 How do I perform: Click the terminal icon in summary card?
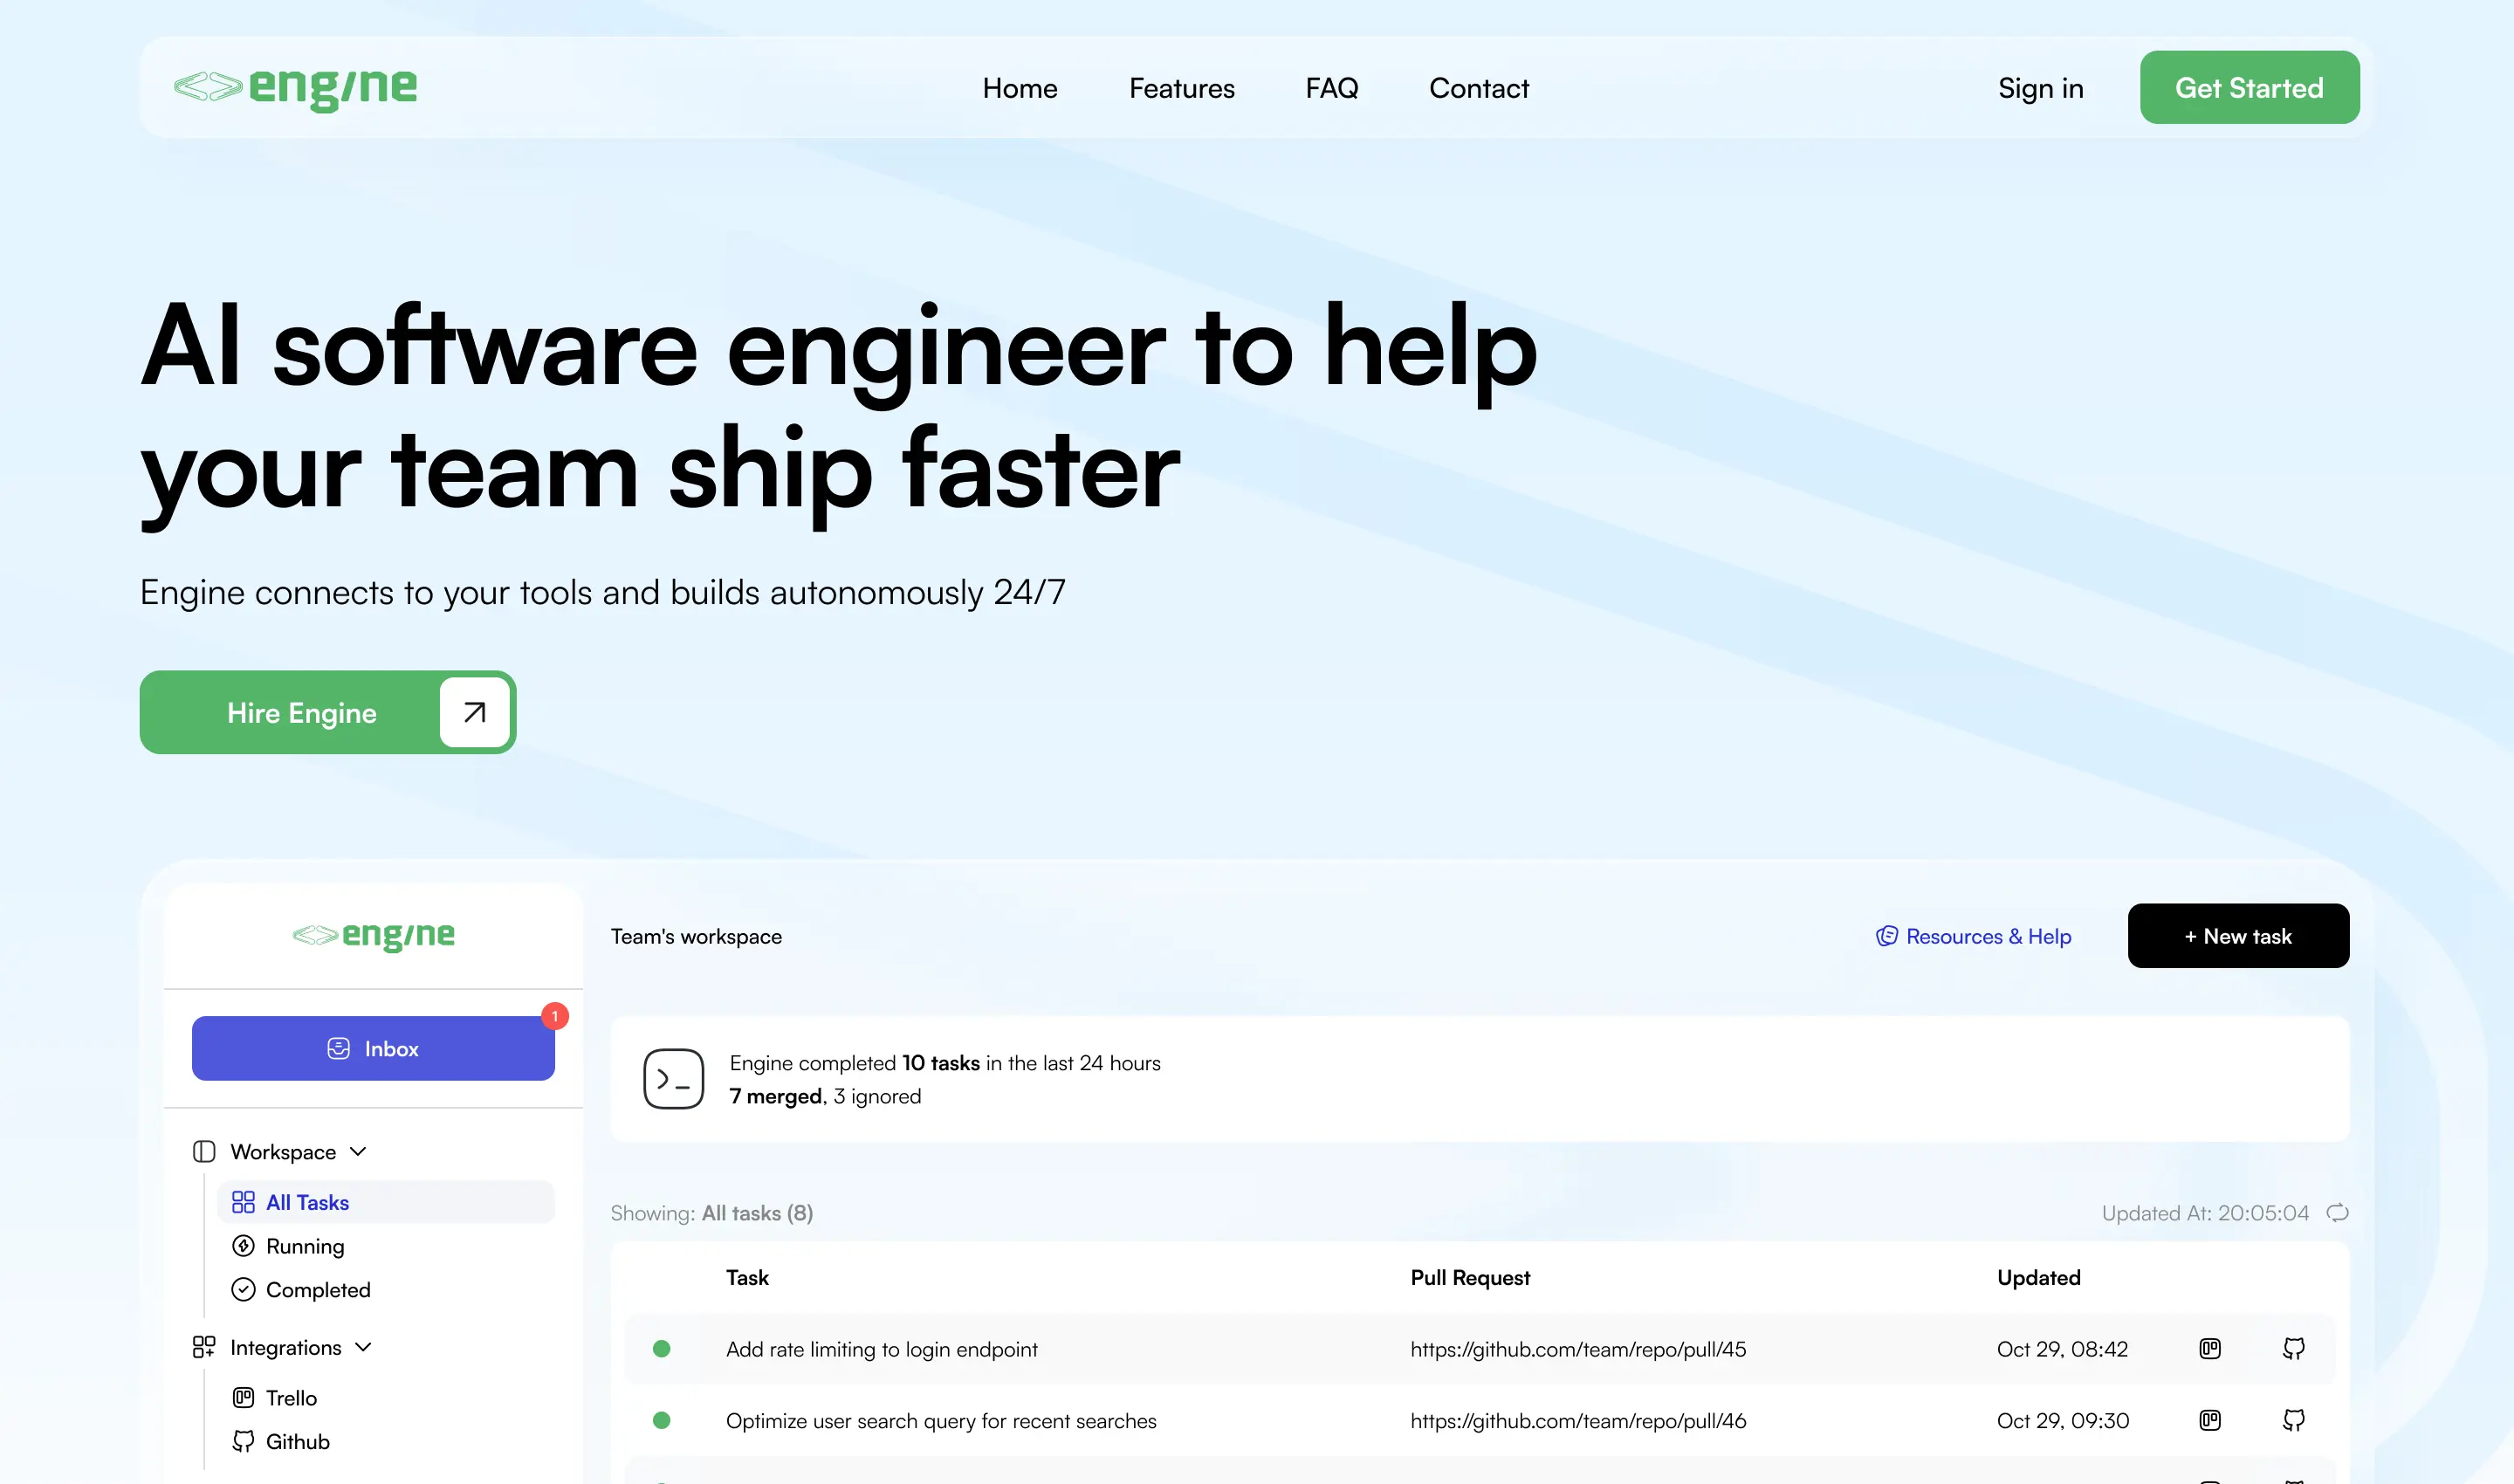coord(673,1079)
